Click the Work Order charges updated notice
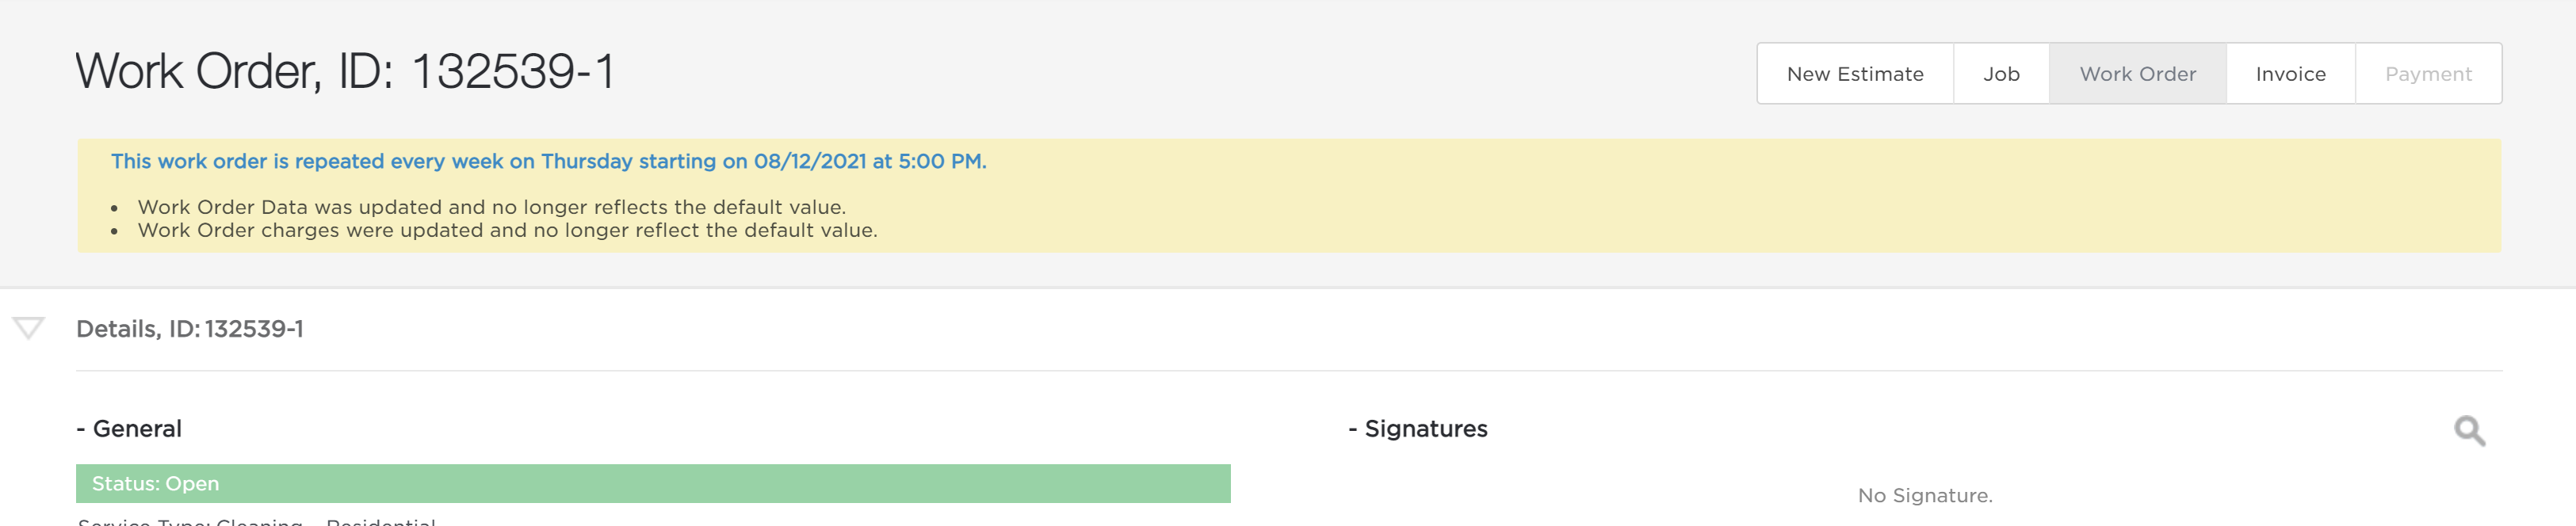 [x=508, y=230]
